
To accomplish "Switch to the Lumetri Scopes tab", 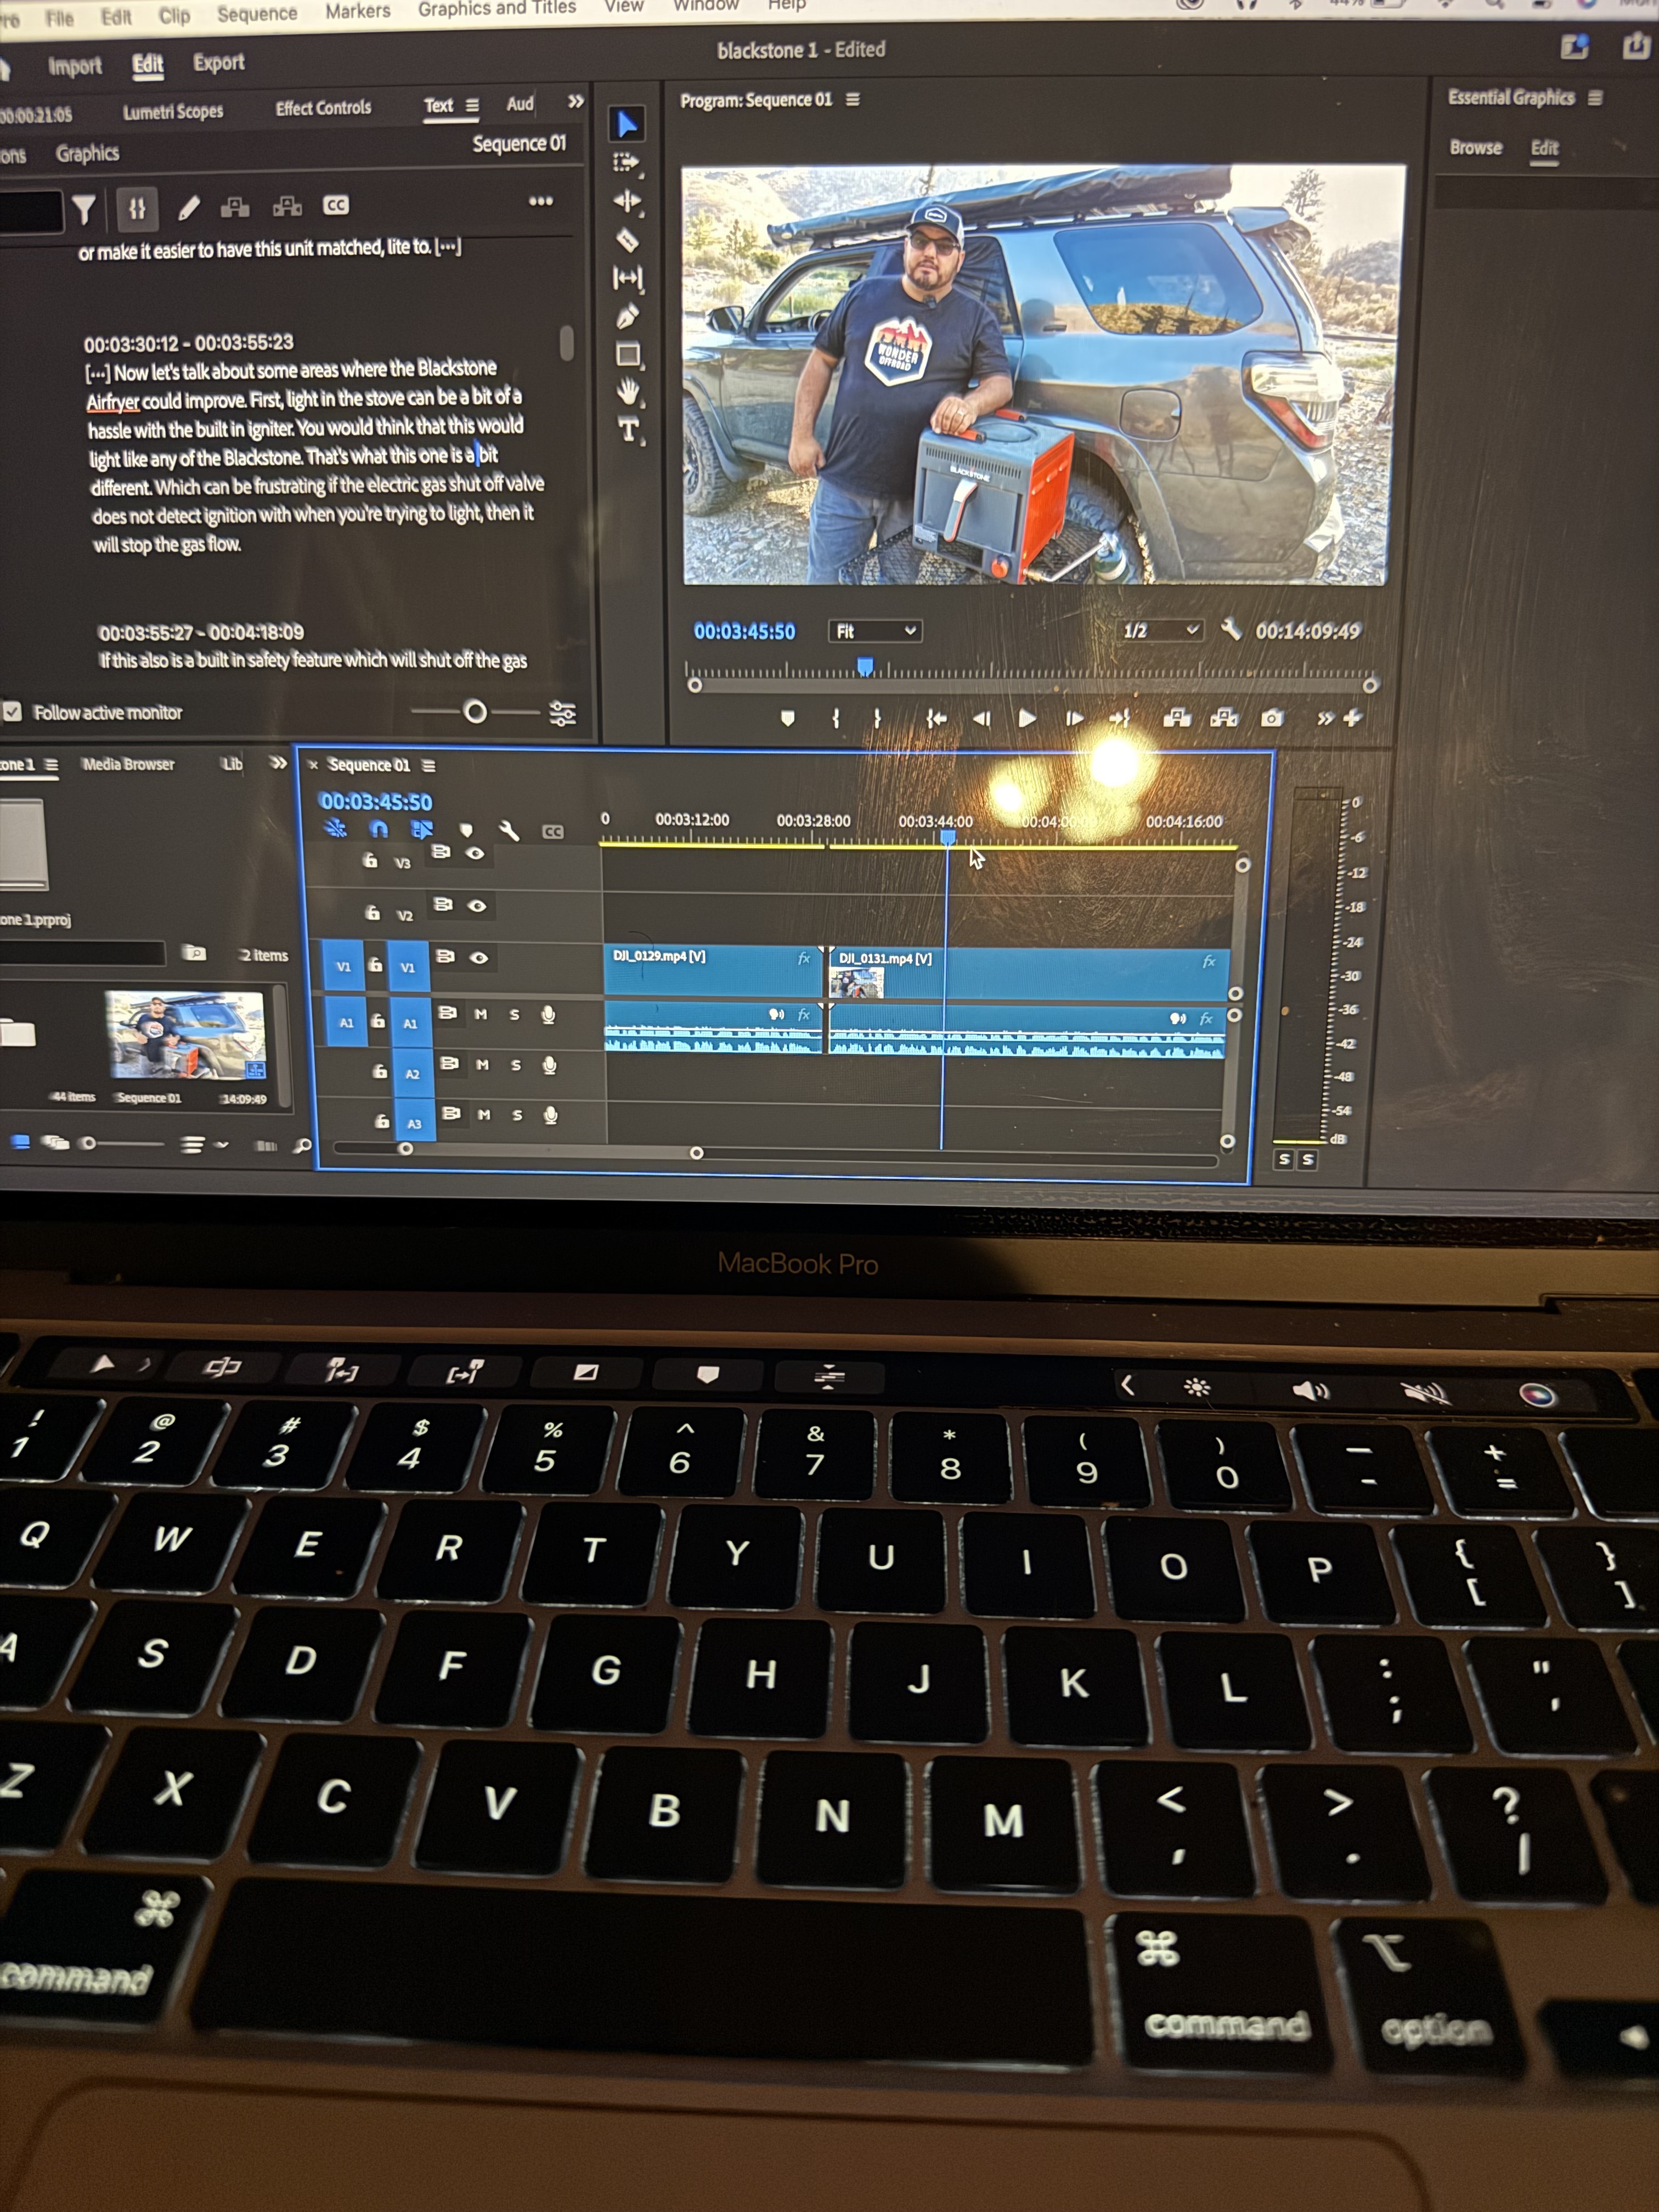I will click(x=173, y=111).
